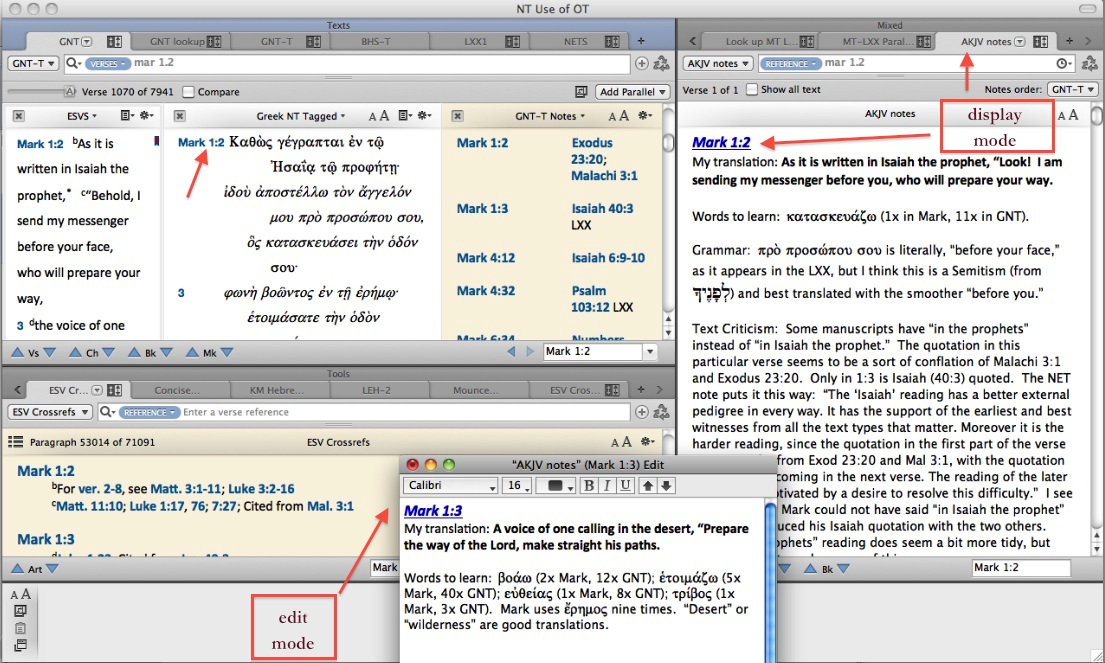
Task: Enable the Compare checkbox
Action: tap(189, 91)
